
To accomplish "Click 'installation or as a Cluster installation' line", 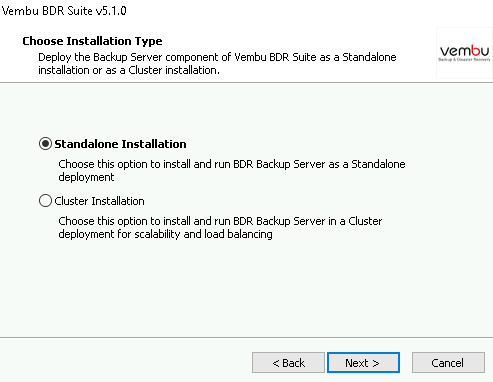I will click(129, 70).
